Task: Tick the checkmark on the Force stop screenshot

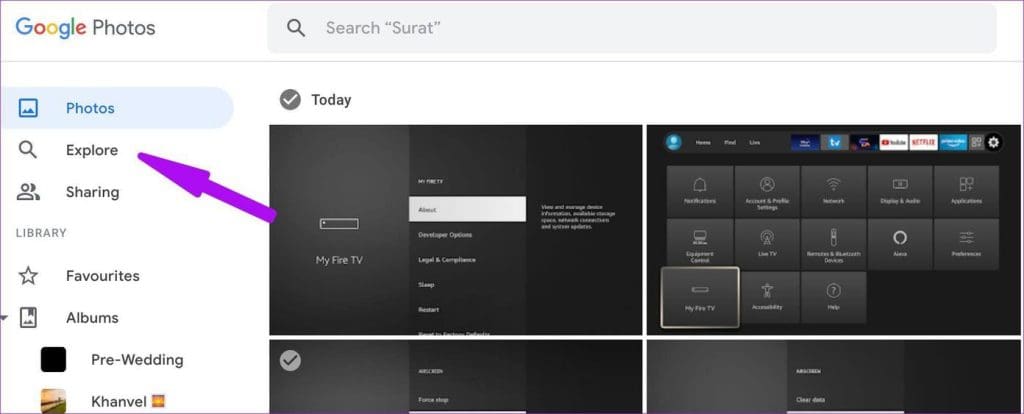Action: point(290,360)
